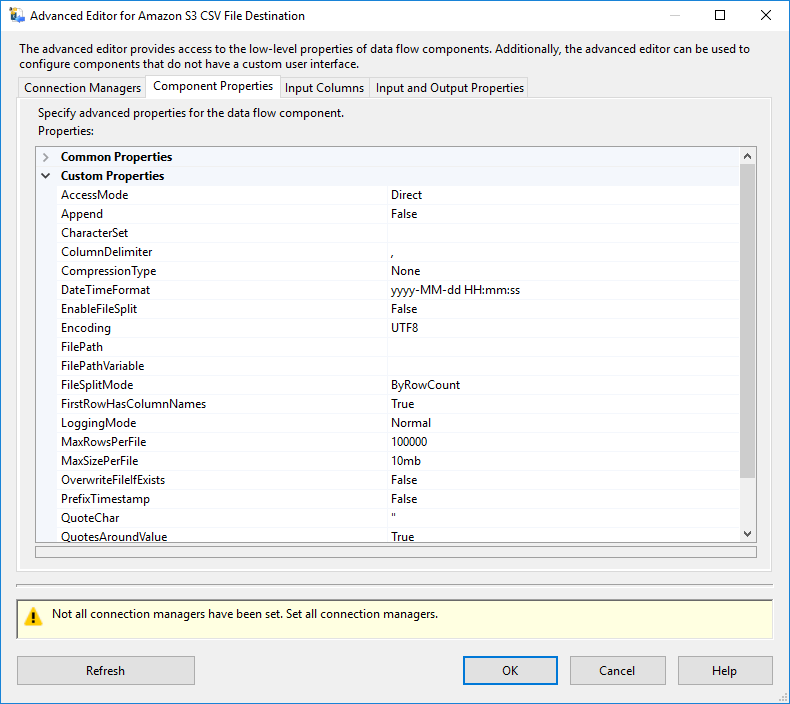The width and height of the screenshot is (790, 704).
Task: Select the FirstRowHasColumnNames property name
Action: [x=133, y=404]
